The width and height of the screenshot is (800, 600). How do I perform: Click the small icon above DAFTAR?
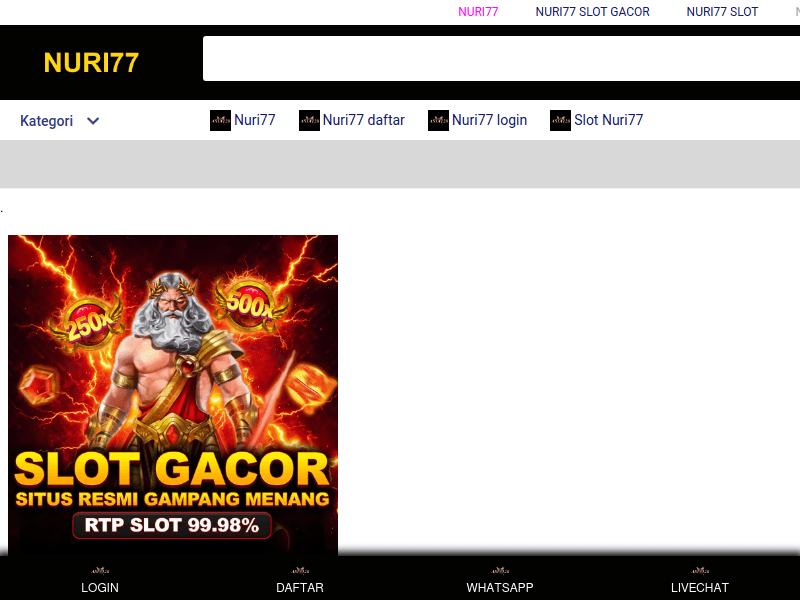click(300, 571)
